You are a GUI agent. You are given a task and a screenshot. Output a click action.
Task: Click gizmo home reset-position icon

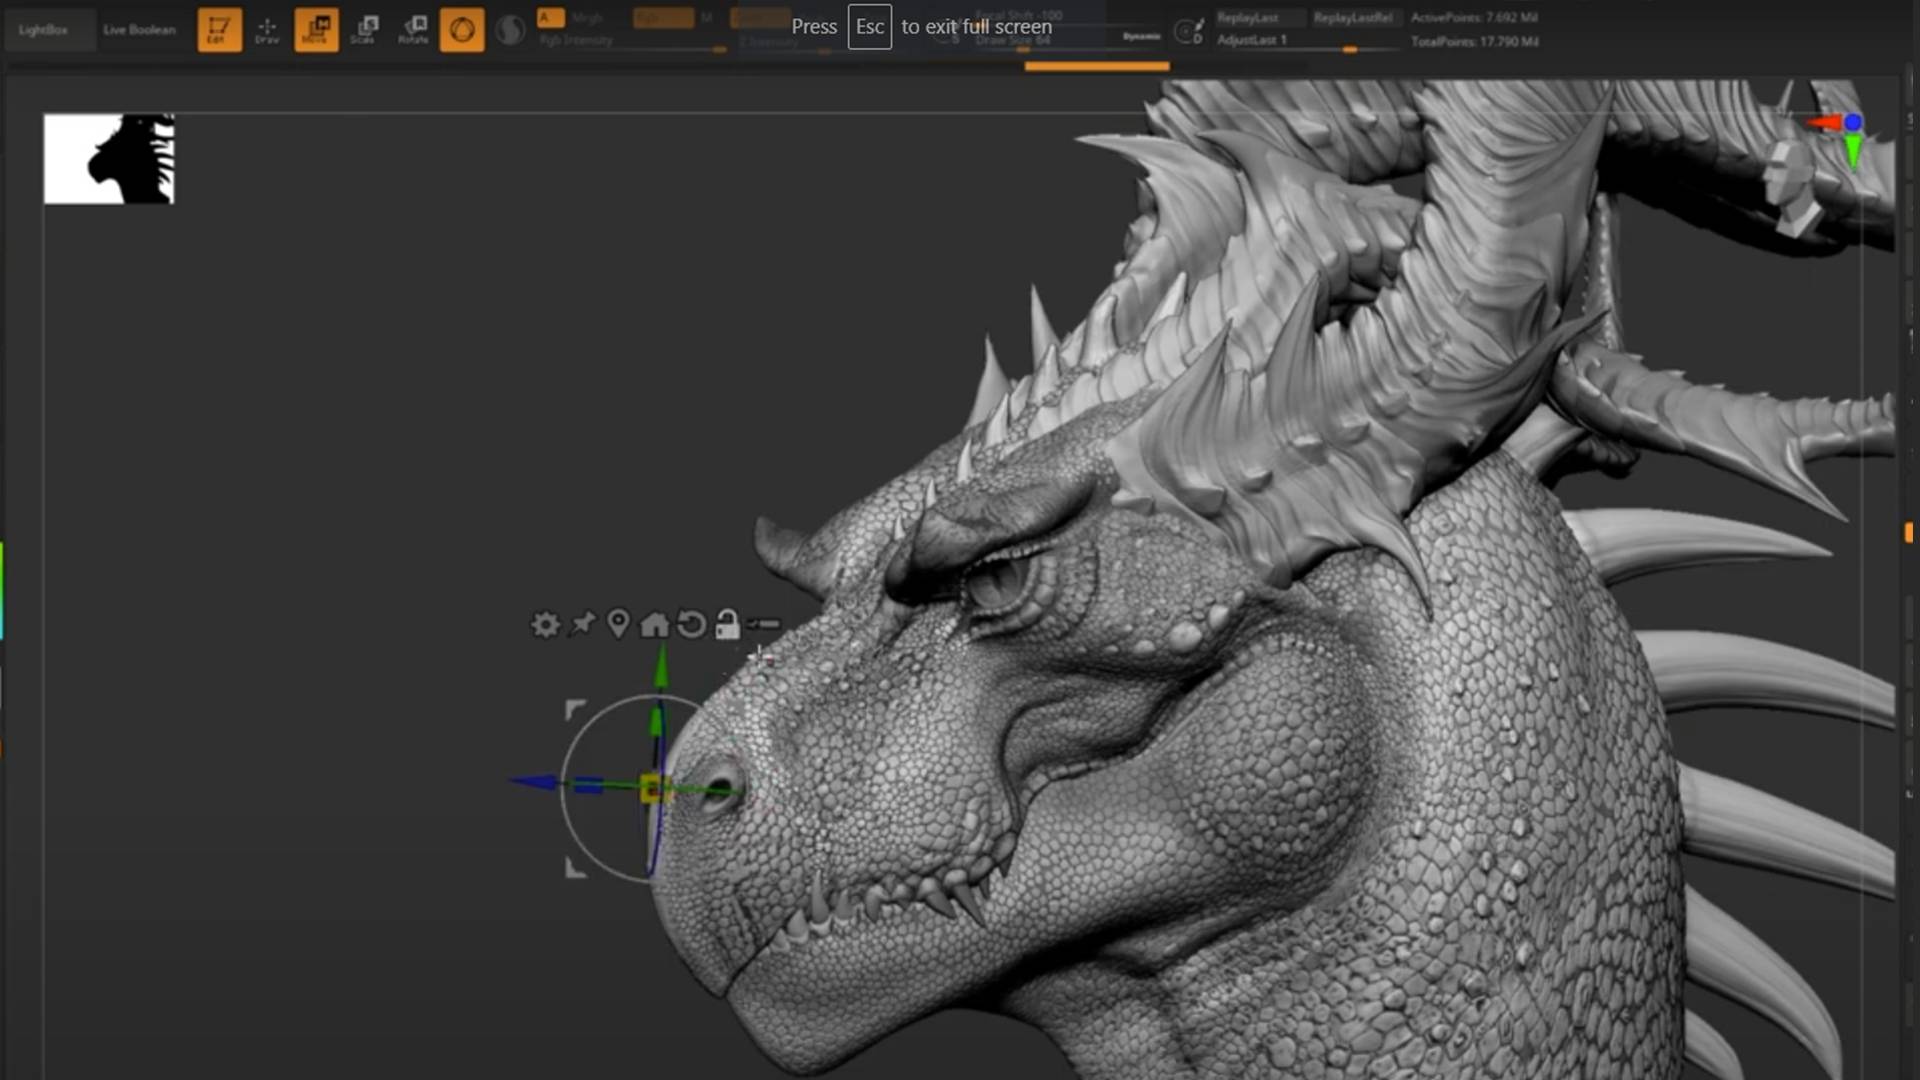click(654, 625)
